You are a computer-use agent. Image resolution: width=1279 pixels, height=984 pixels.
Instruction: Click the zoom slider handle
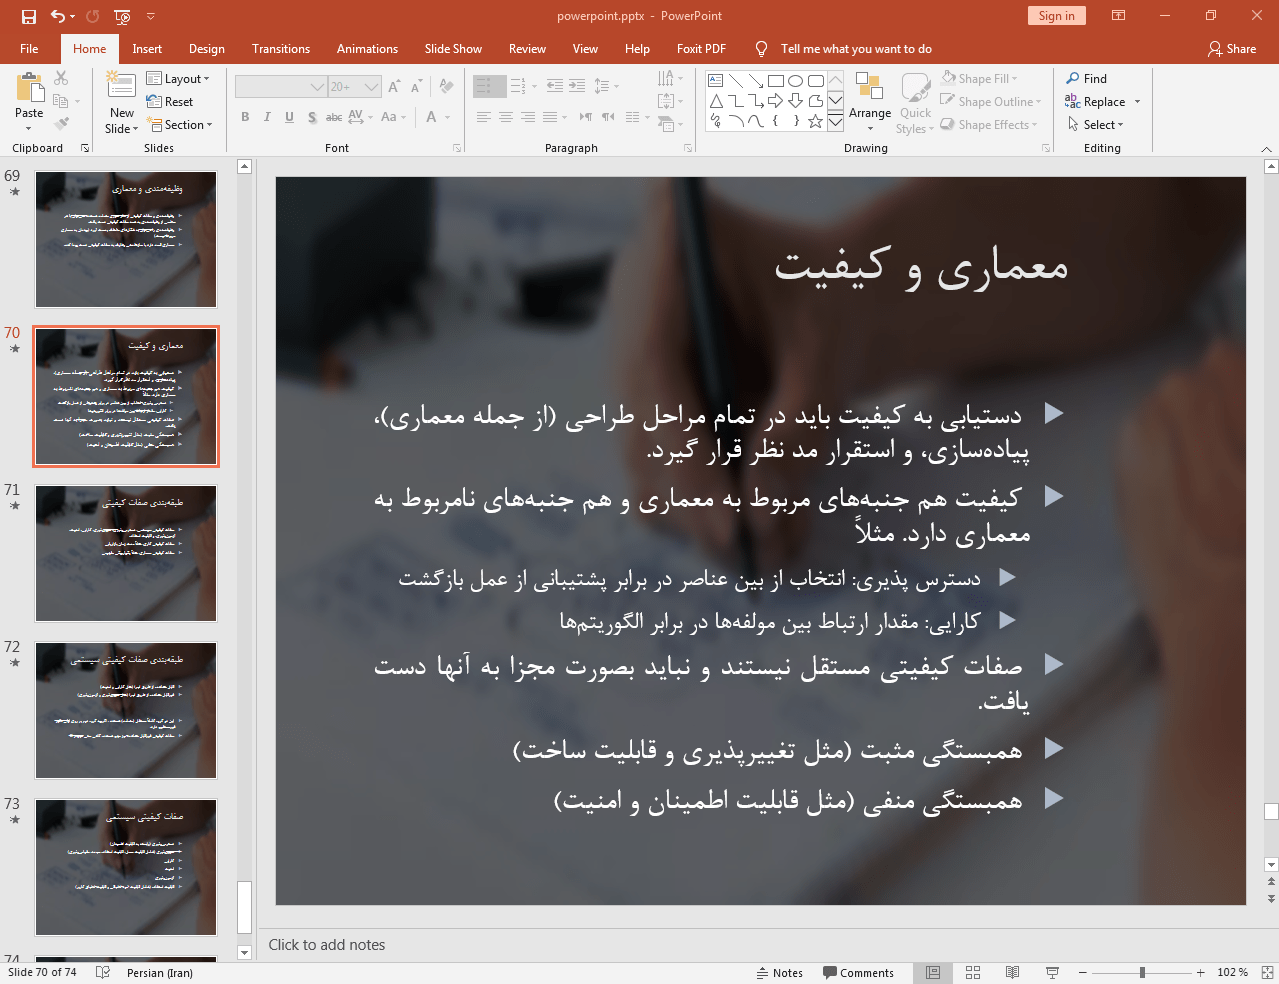1142,972
